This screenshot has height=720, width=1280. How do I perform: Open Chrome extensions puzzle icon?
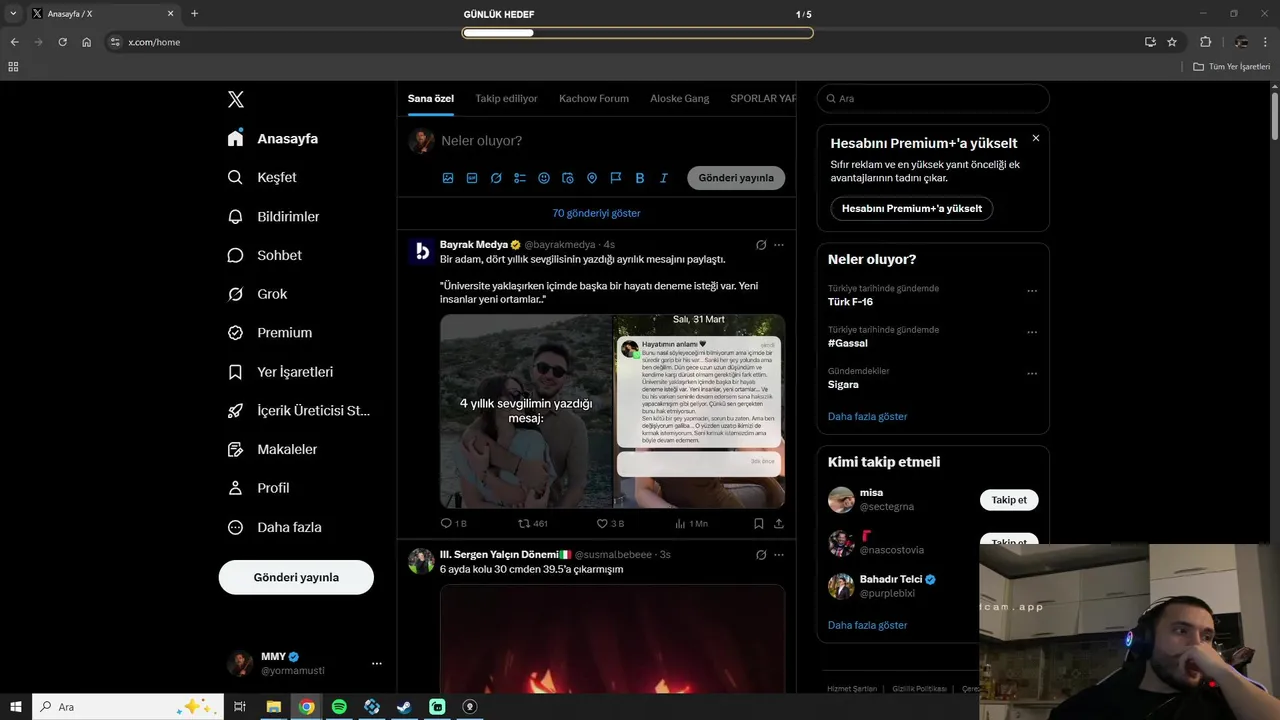[x=1205, y=42]
